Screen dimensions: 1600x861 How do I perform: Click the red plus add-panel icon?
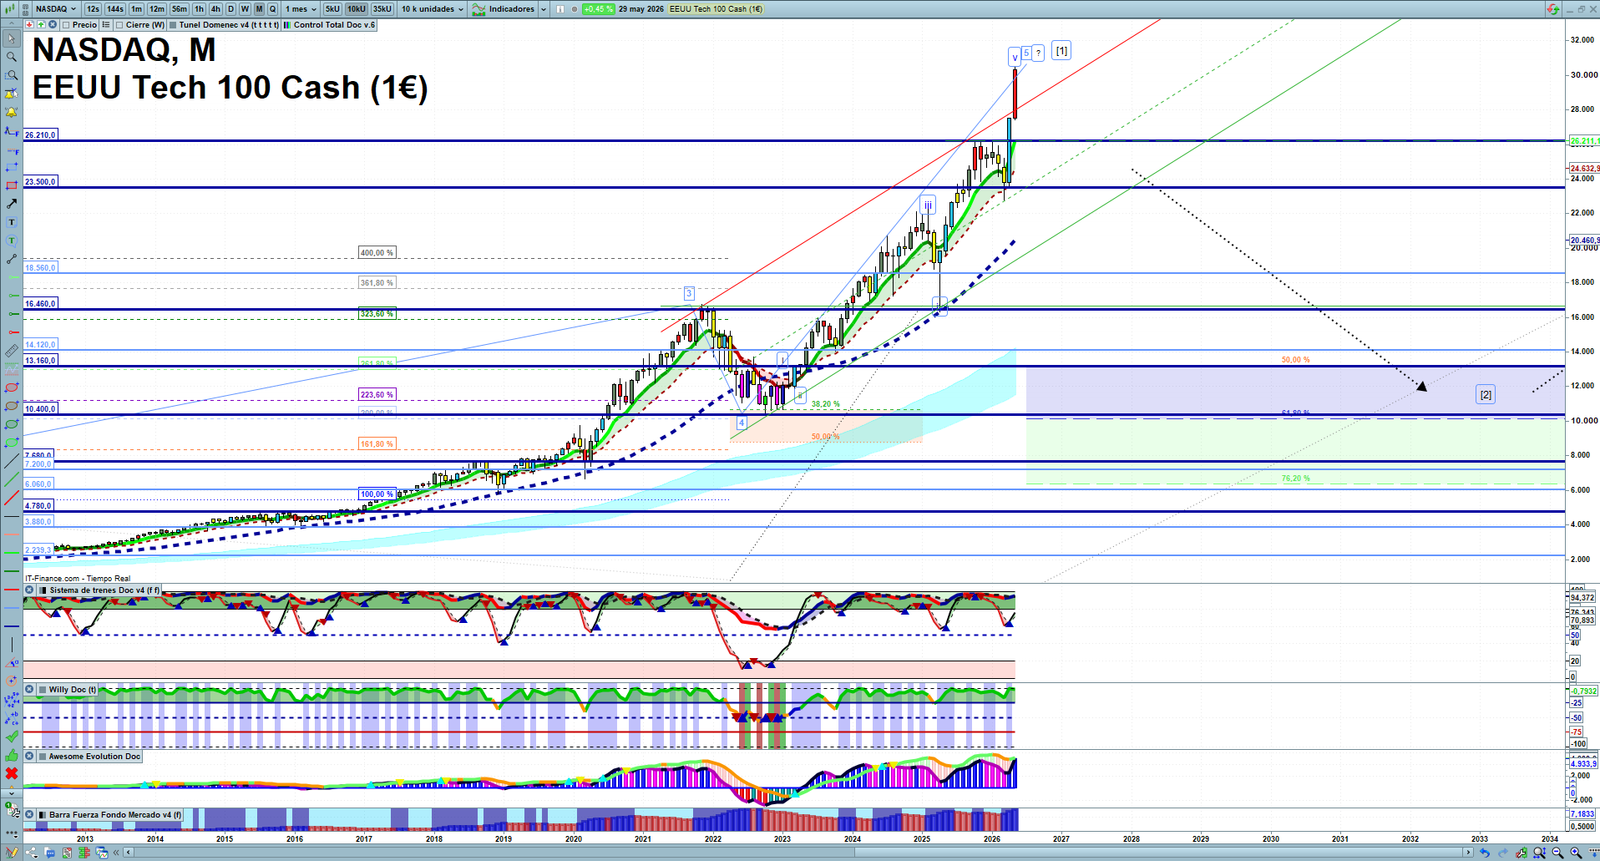30,25
